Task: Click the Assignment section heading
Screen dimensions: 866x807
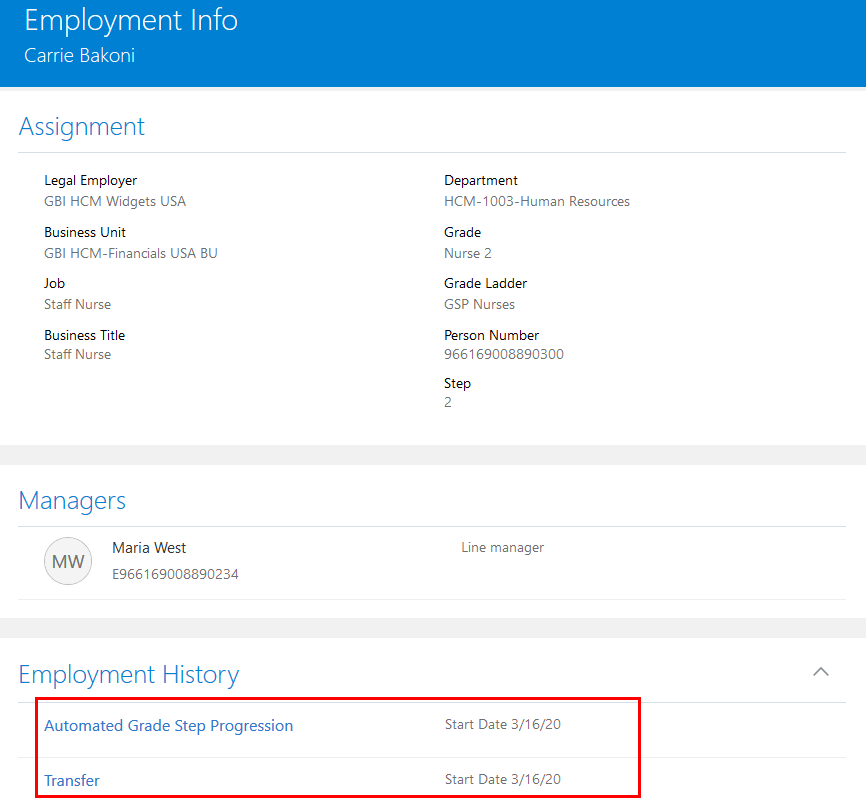Action: click(82, 127)
